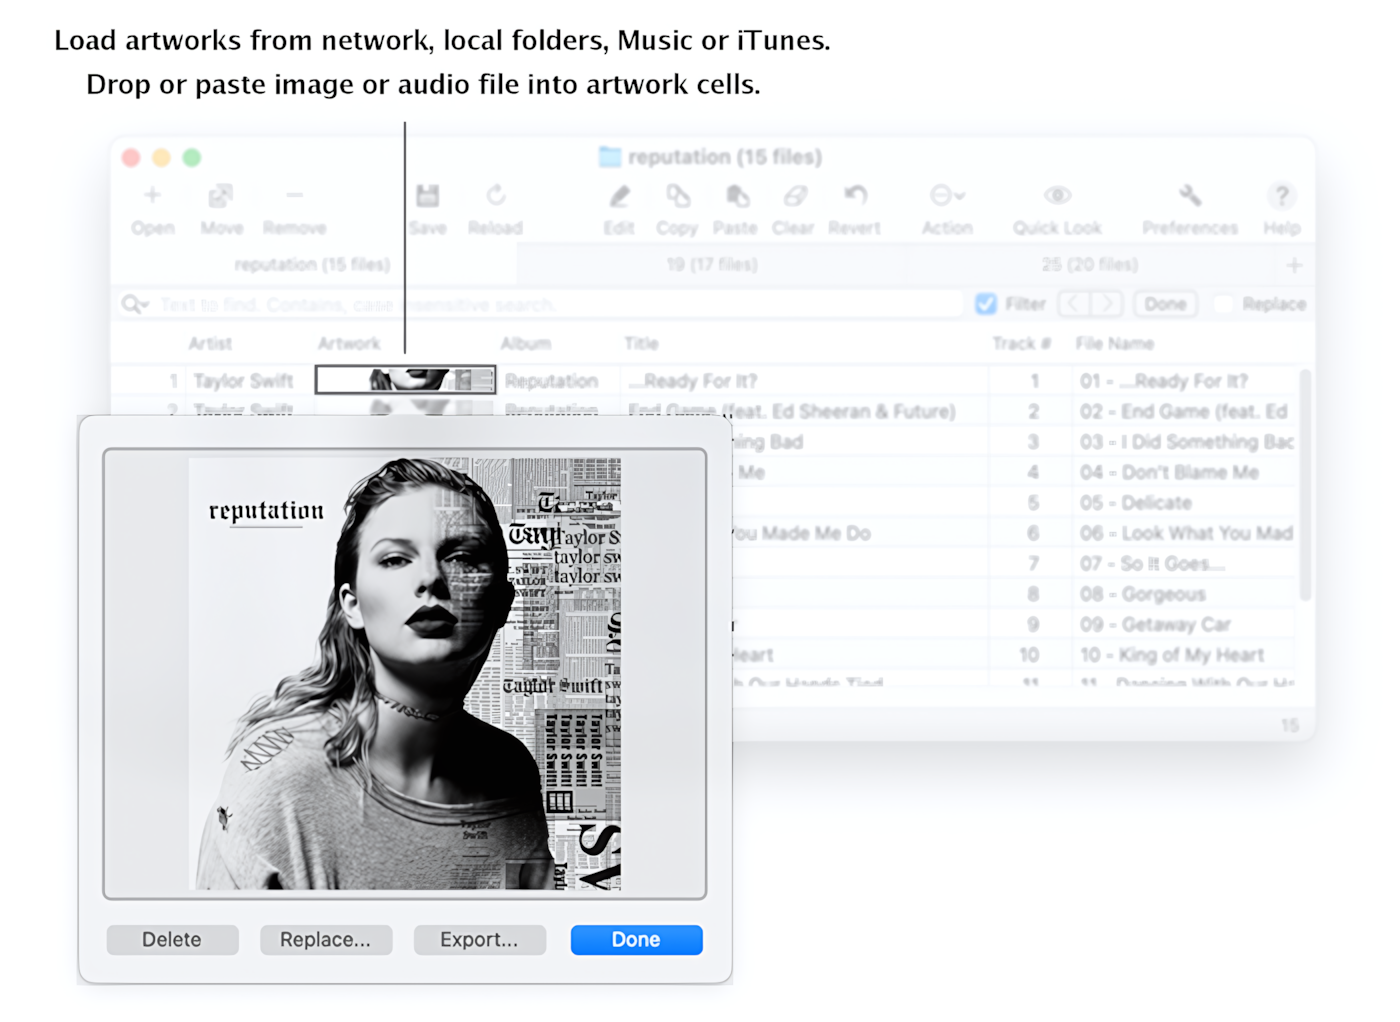Open the Action menu
The height and width of the screenshot is (1022, 1400).
pyautogui.click(x=945, y=207)
